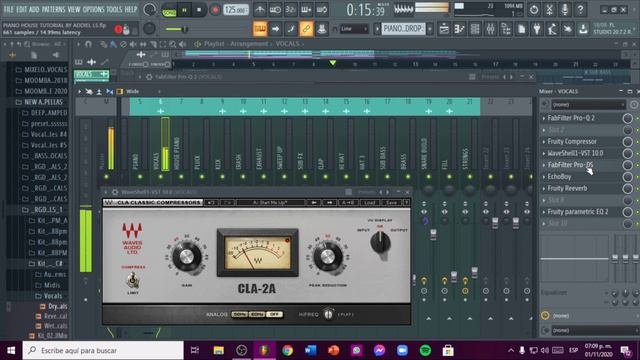
Task: Click the transport record button
Action: tap(215, 10)
